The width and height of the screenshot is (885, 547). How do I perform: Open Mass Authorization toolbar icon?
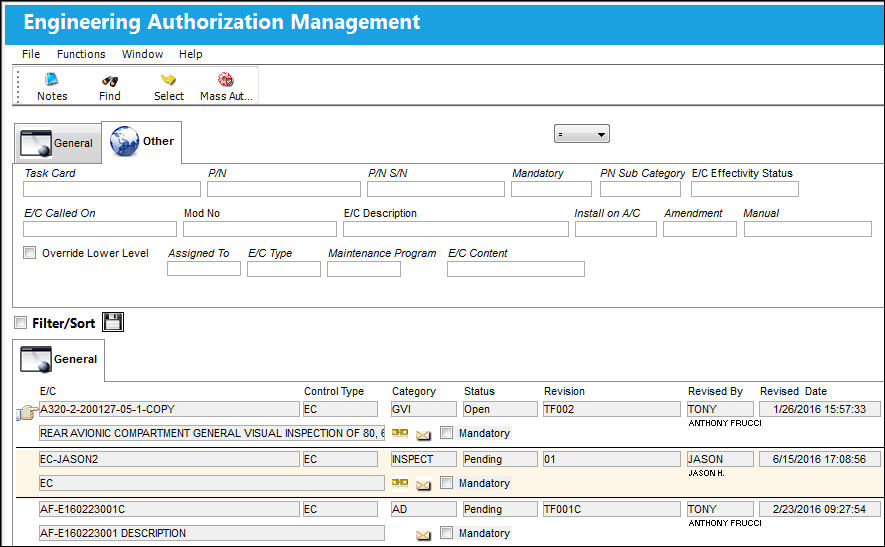[226, 80]
